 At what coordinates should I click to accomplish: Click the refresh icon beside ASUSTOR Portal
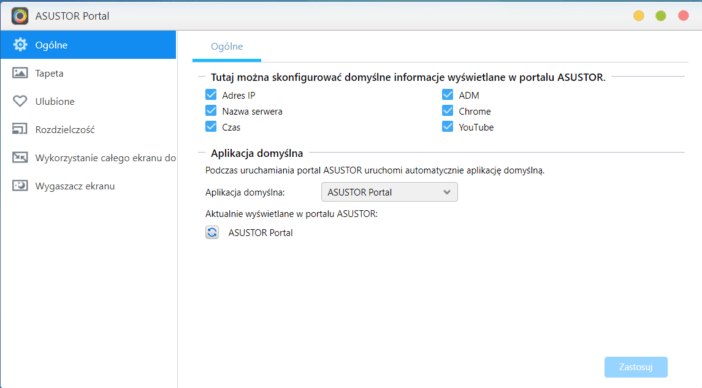[x=212, y=233]
